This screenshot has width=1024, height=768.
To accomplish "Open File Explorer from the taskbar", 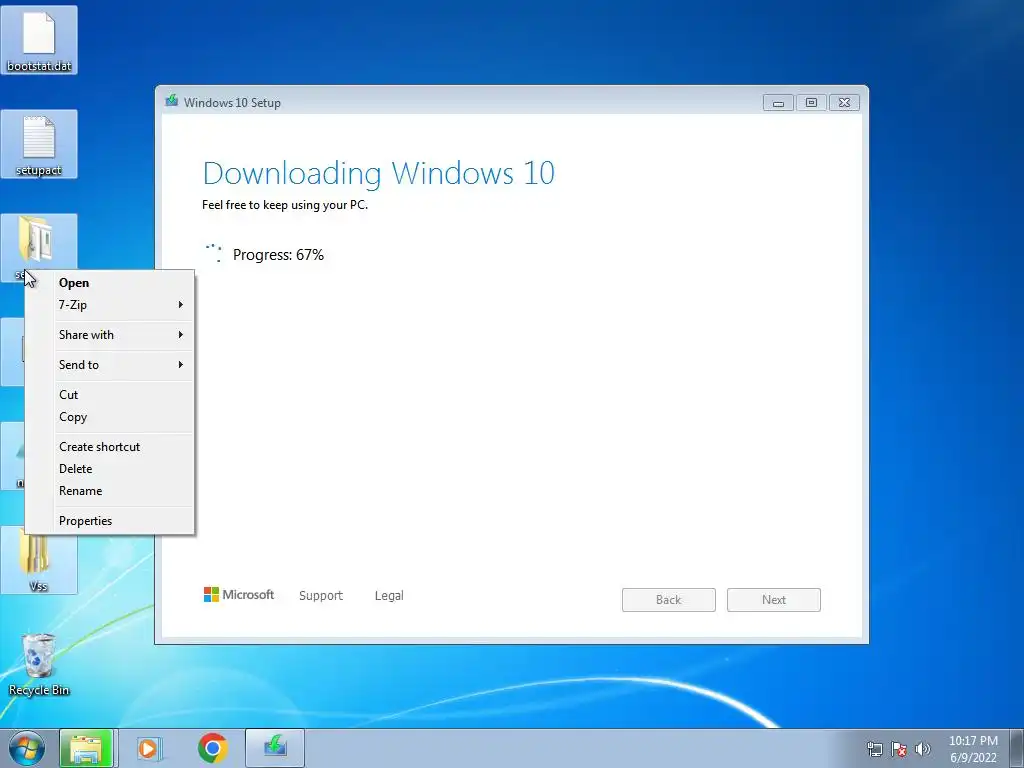I will click(86, 748).
